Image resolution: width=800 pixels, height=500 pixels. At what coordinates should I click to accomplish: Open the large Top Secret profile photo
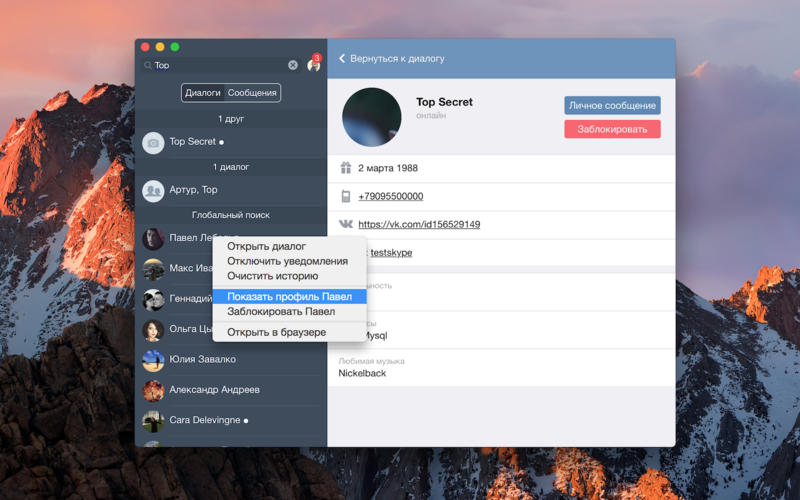click(x=371, y=117)
